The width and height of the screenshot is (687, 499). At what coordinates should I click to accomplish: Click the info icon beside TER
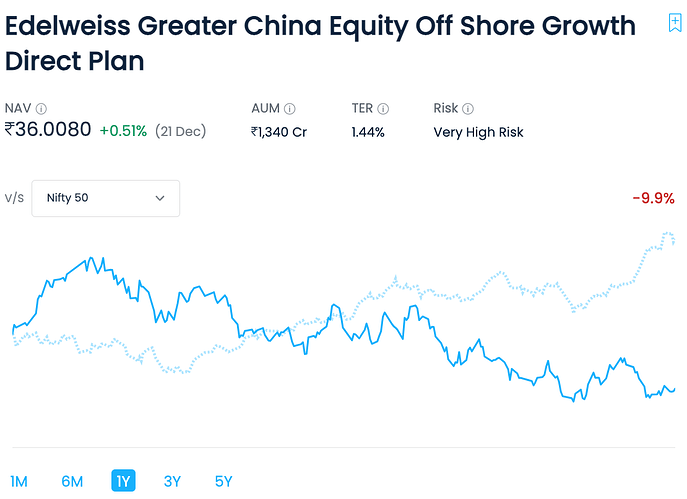[x=383, y=109]
